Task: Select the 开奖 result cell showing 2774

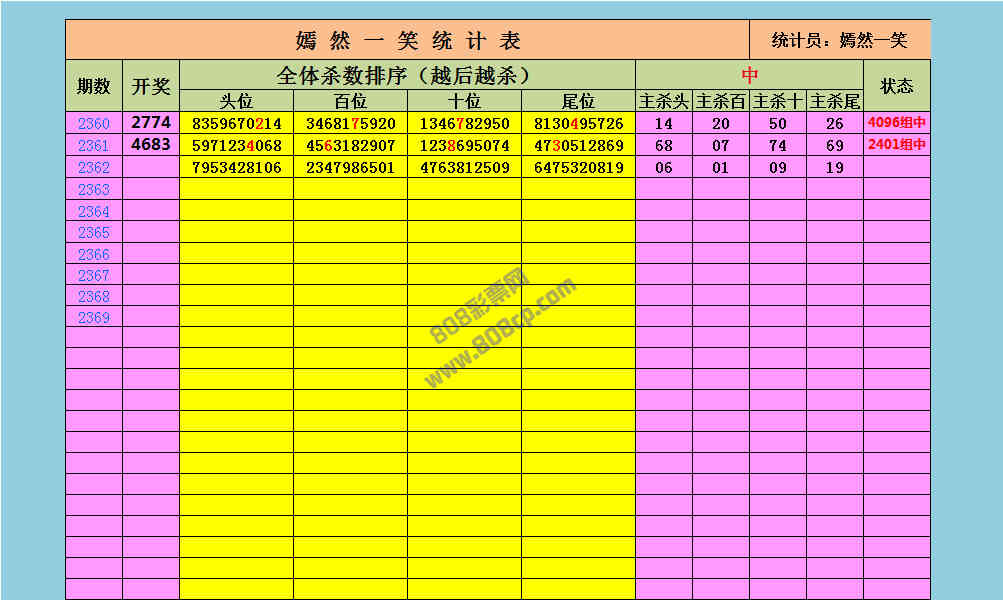Action: (151, 123)
